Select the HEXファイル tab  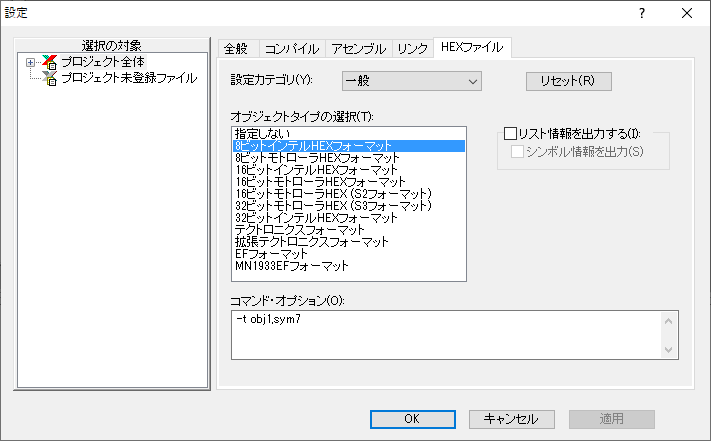point(472,47)
